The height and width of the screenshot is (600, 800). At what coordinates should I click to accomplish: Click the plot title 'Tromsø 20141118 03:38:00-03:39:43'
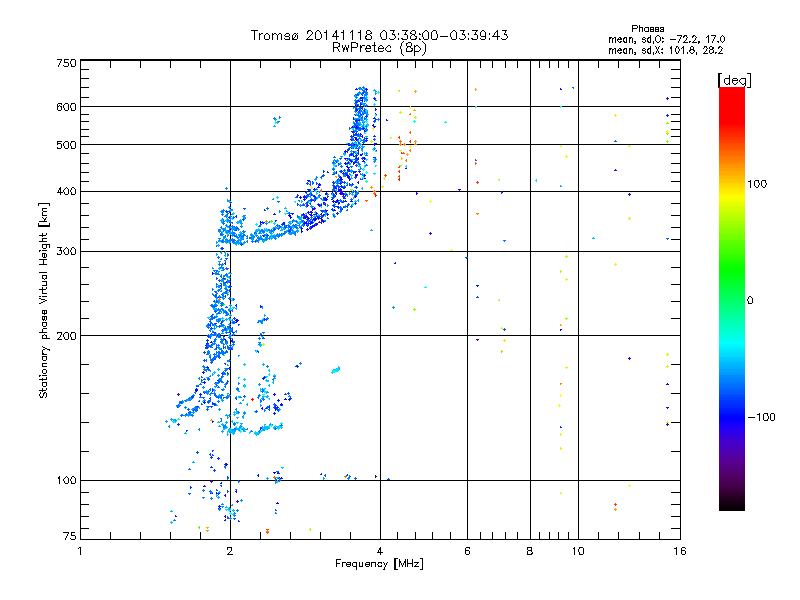pyautogui.click(x=379, y=35)
